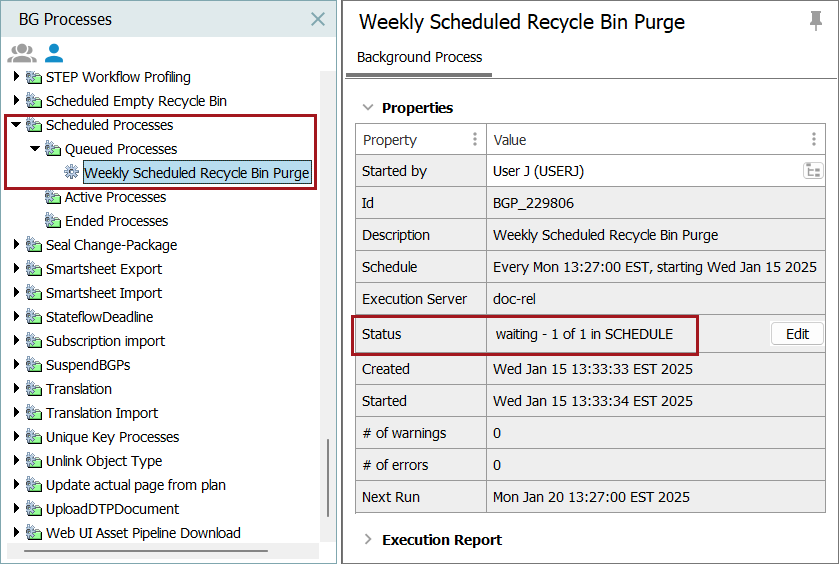Image resolution: width=839 pixels, height=564 pixels.
Task: Select Active Processes in the tree
Action: pos(115,197)
